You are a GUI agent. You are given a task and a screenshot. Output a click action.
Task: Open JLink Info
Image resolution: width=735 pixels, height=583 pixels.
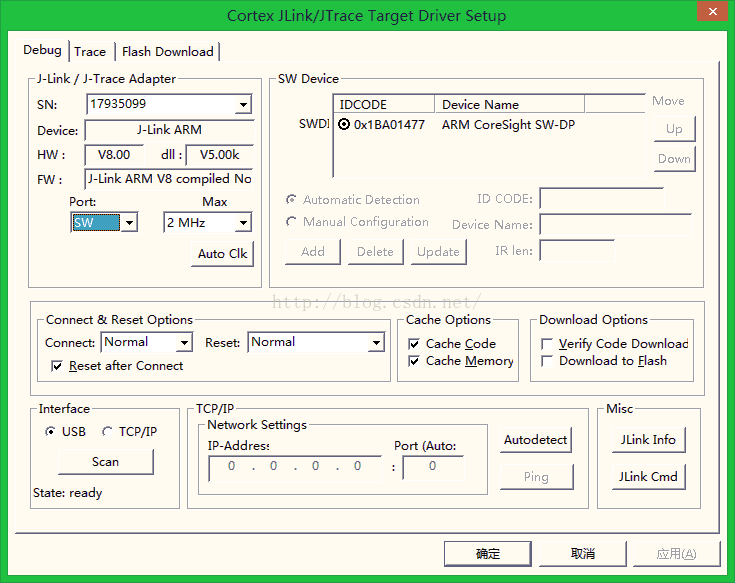(649, 440)
